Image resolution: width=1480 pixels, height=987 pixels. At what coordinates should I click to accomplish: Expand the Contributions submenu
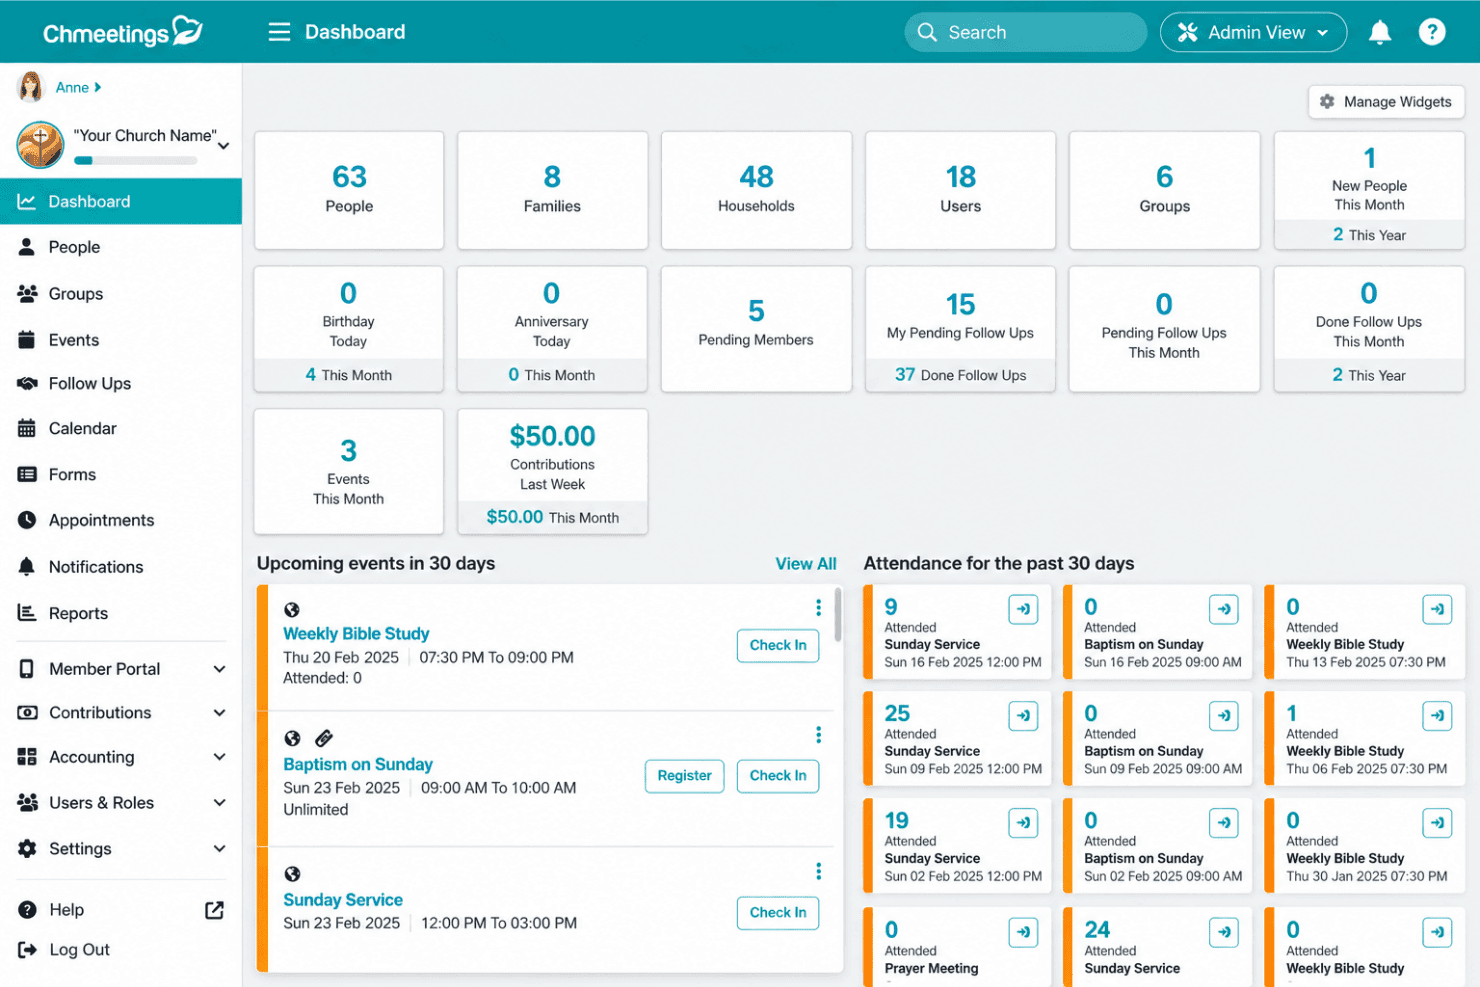pos(219,713)
